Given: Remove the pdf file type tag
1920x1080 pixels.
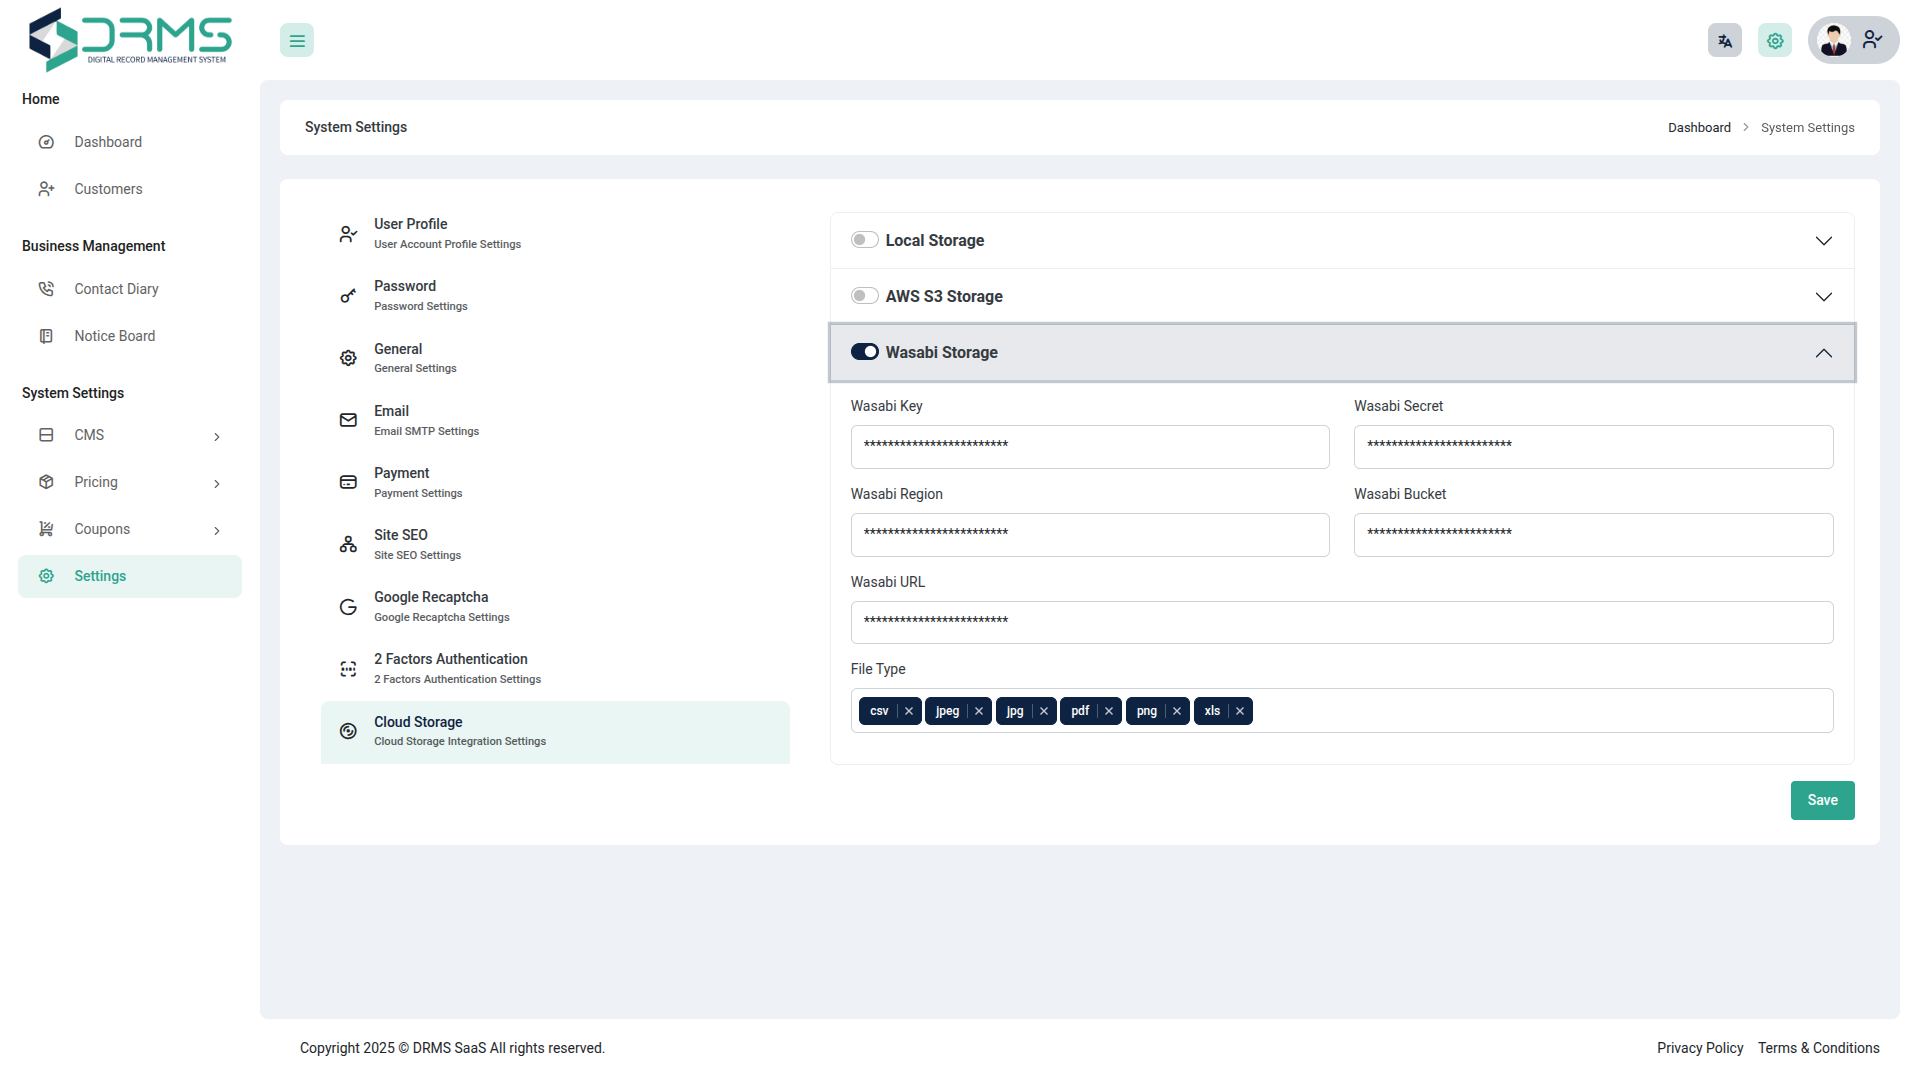Looking at the screenshot, I should point(1109,711).
